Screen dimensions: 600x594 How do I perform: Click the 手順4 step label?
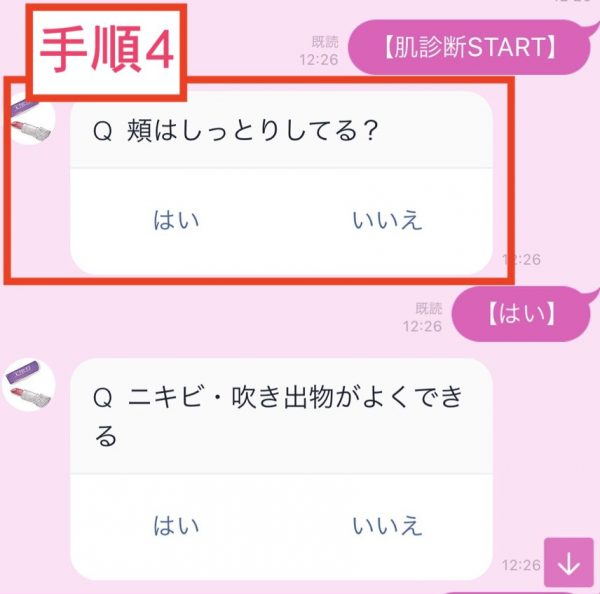click(106, 51)
